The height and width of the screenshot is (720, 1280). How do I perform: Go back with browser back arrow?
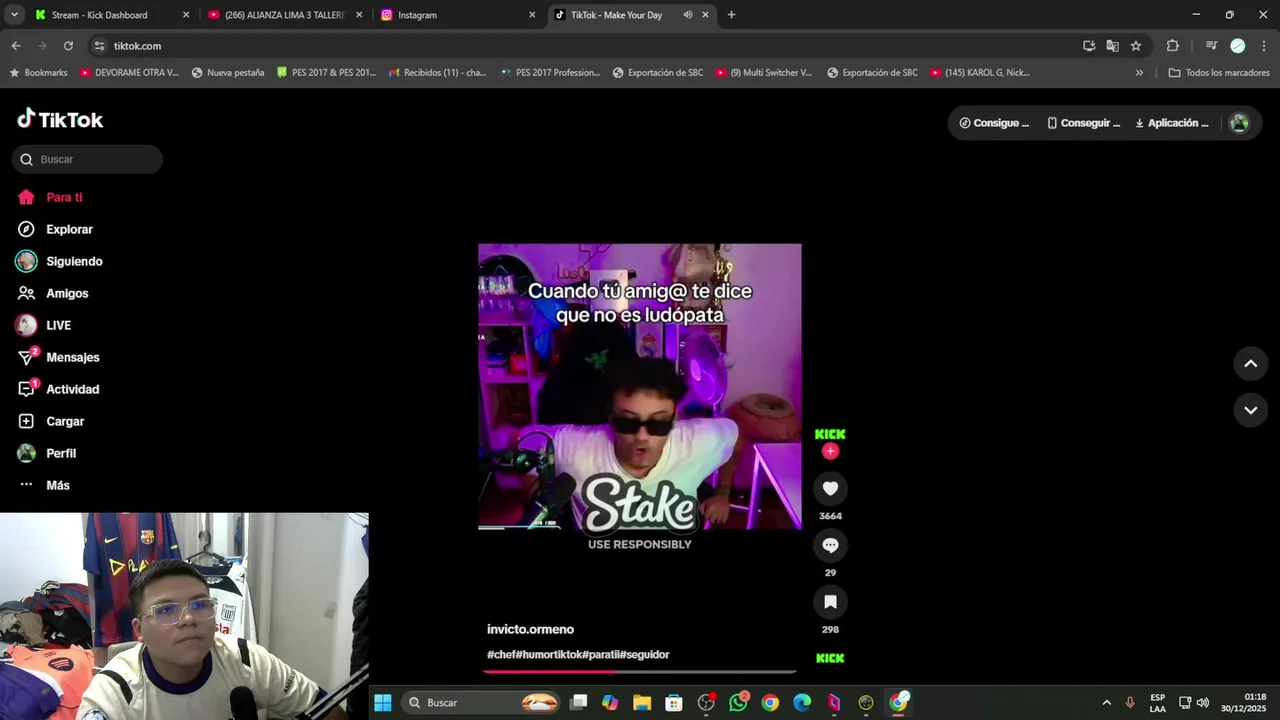point(16,46)
